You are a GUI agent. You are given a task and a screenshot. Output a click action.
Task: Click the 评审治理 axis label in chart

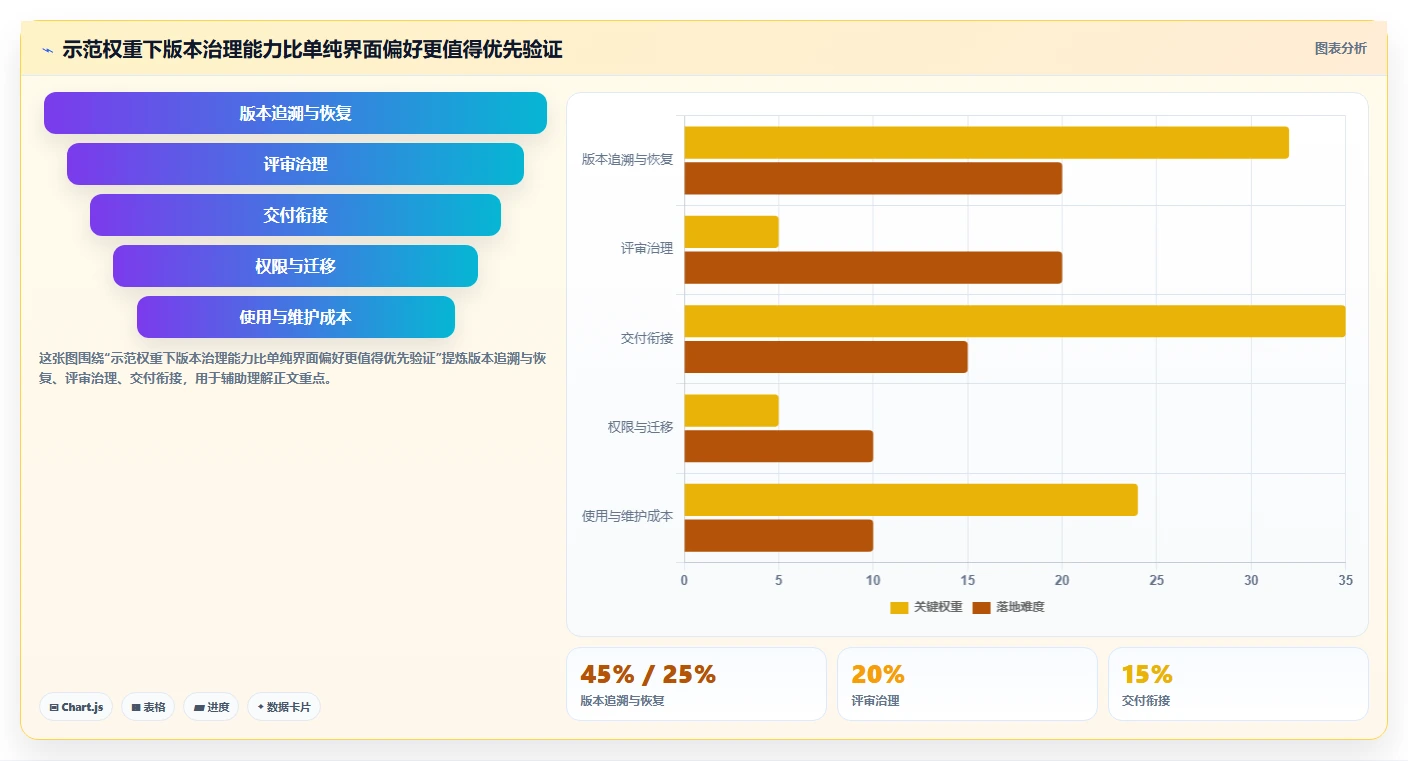pyautogui.click(x=647, y=249)
